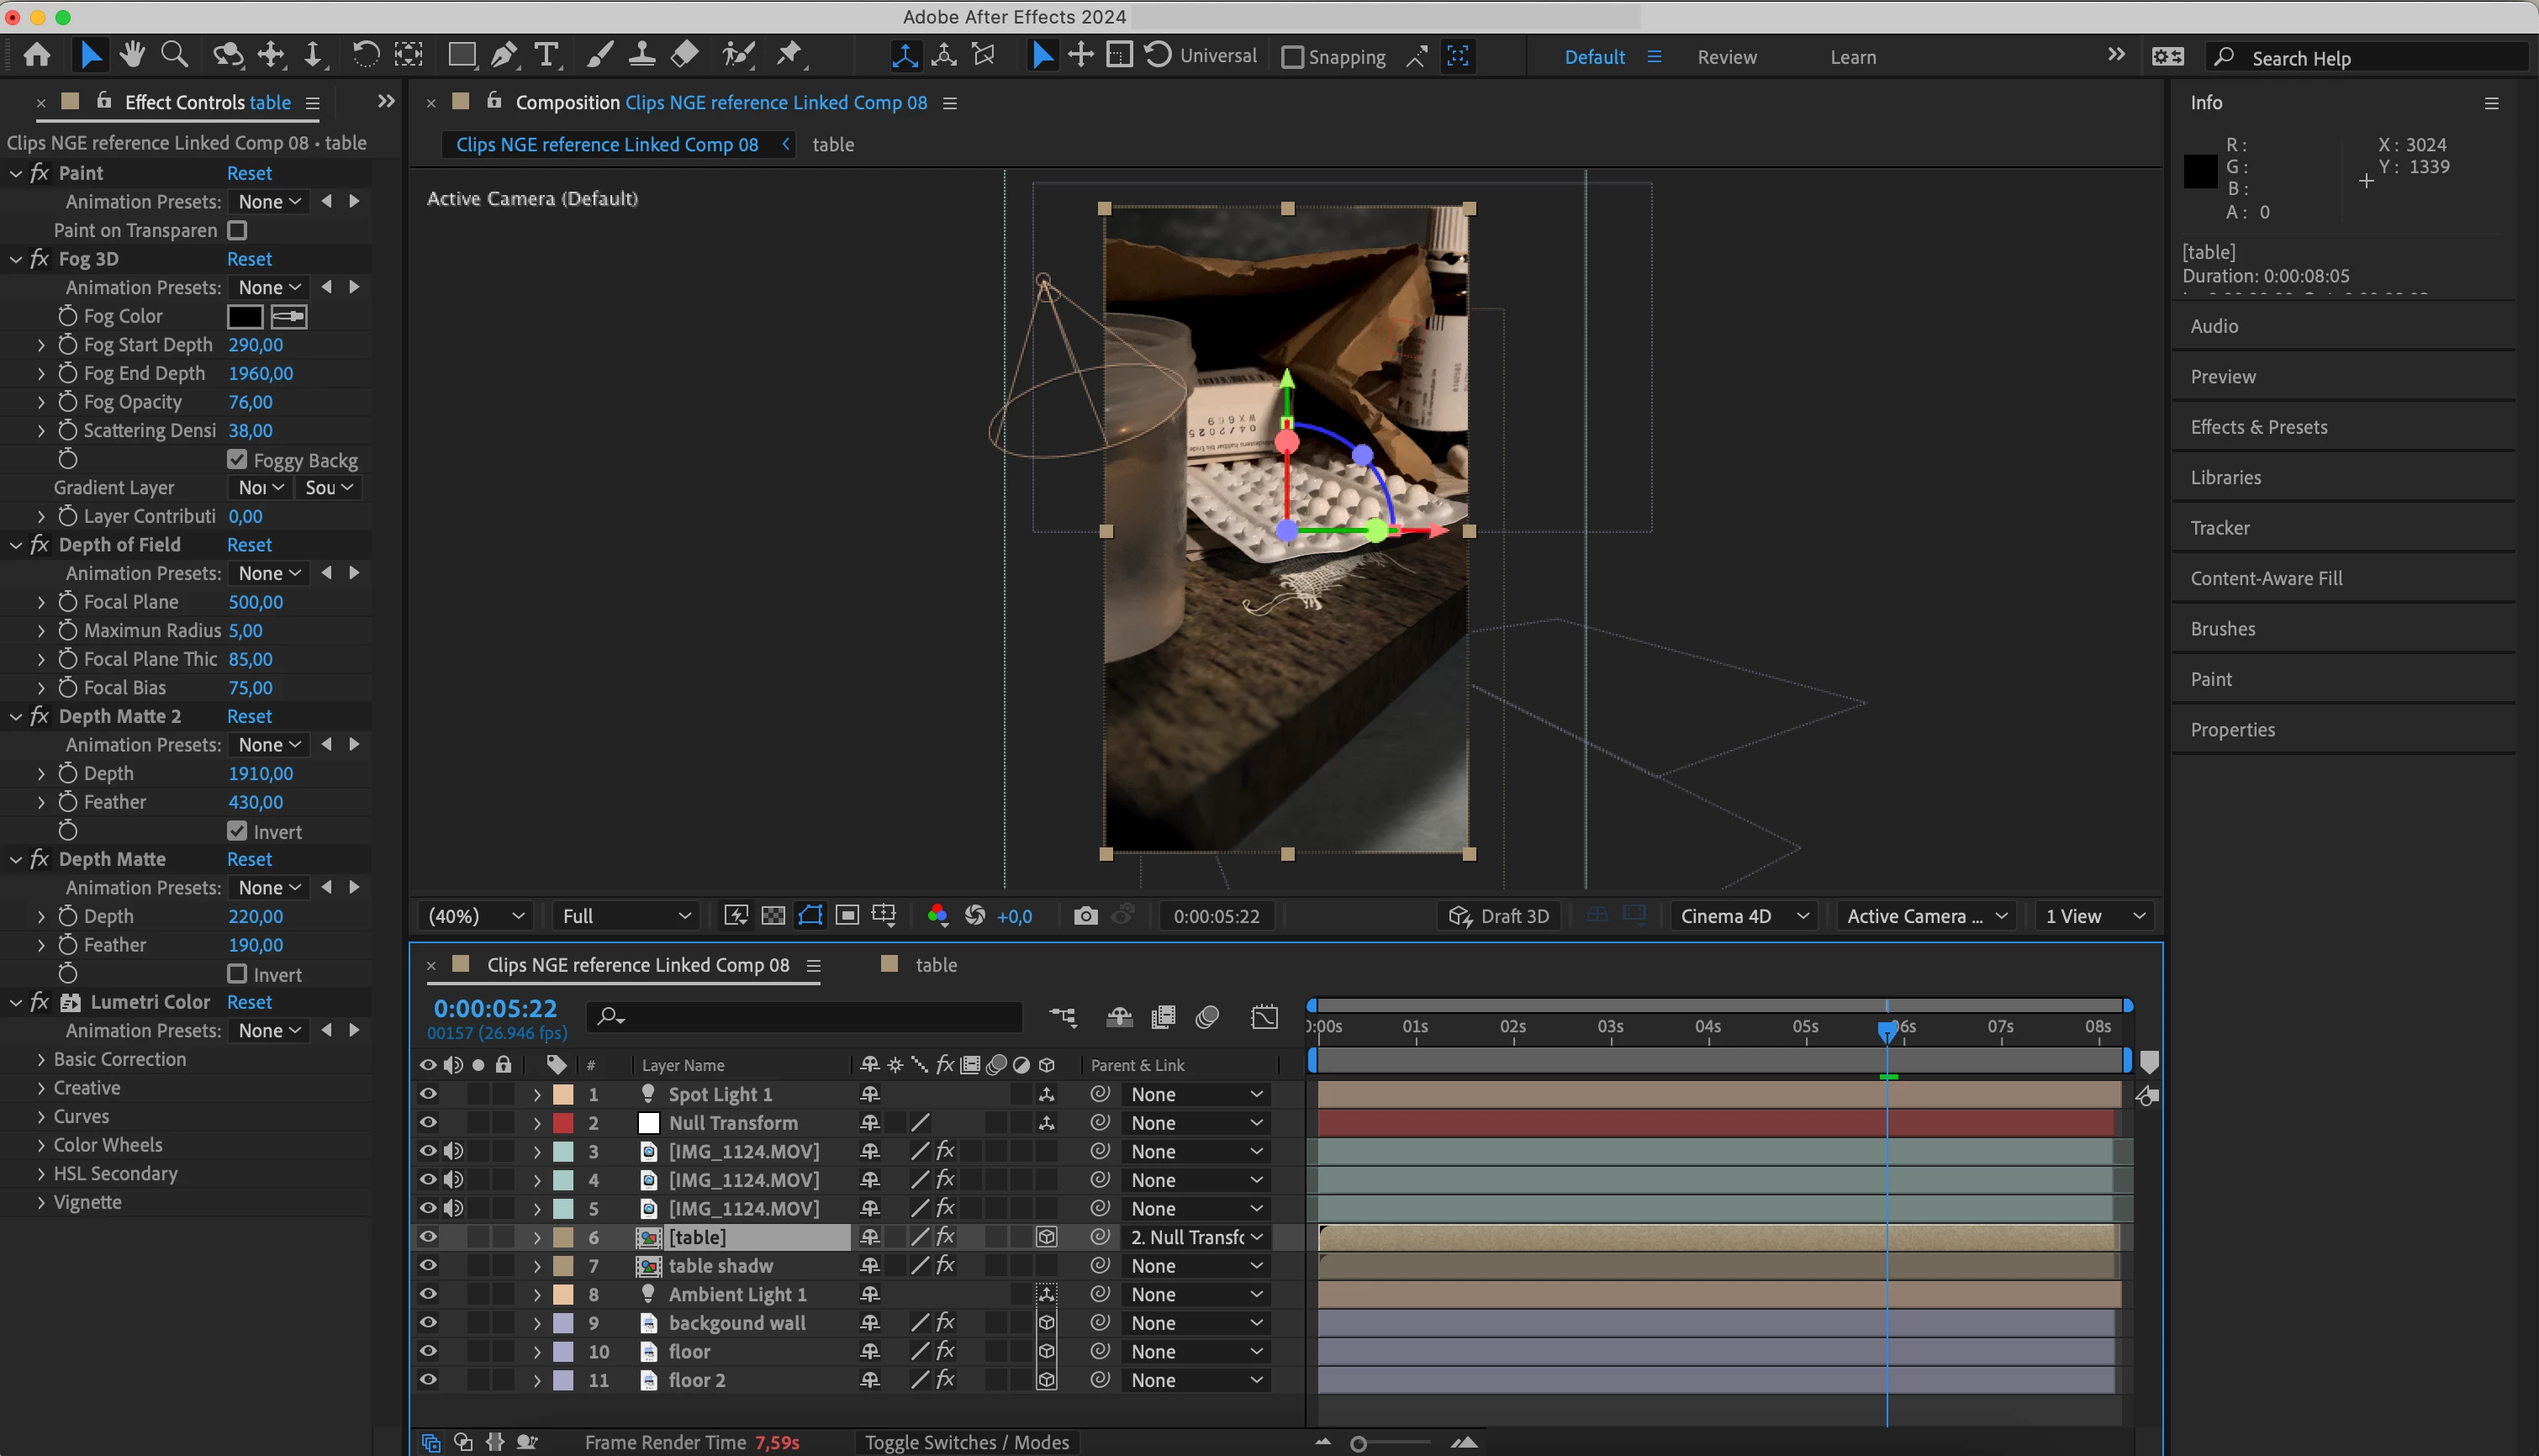Toggle the transparency grid button
This screenshot has width=2539, height=1456.
pos(773,916)
